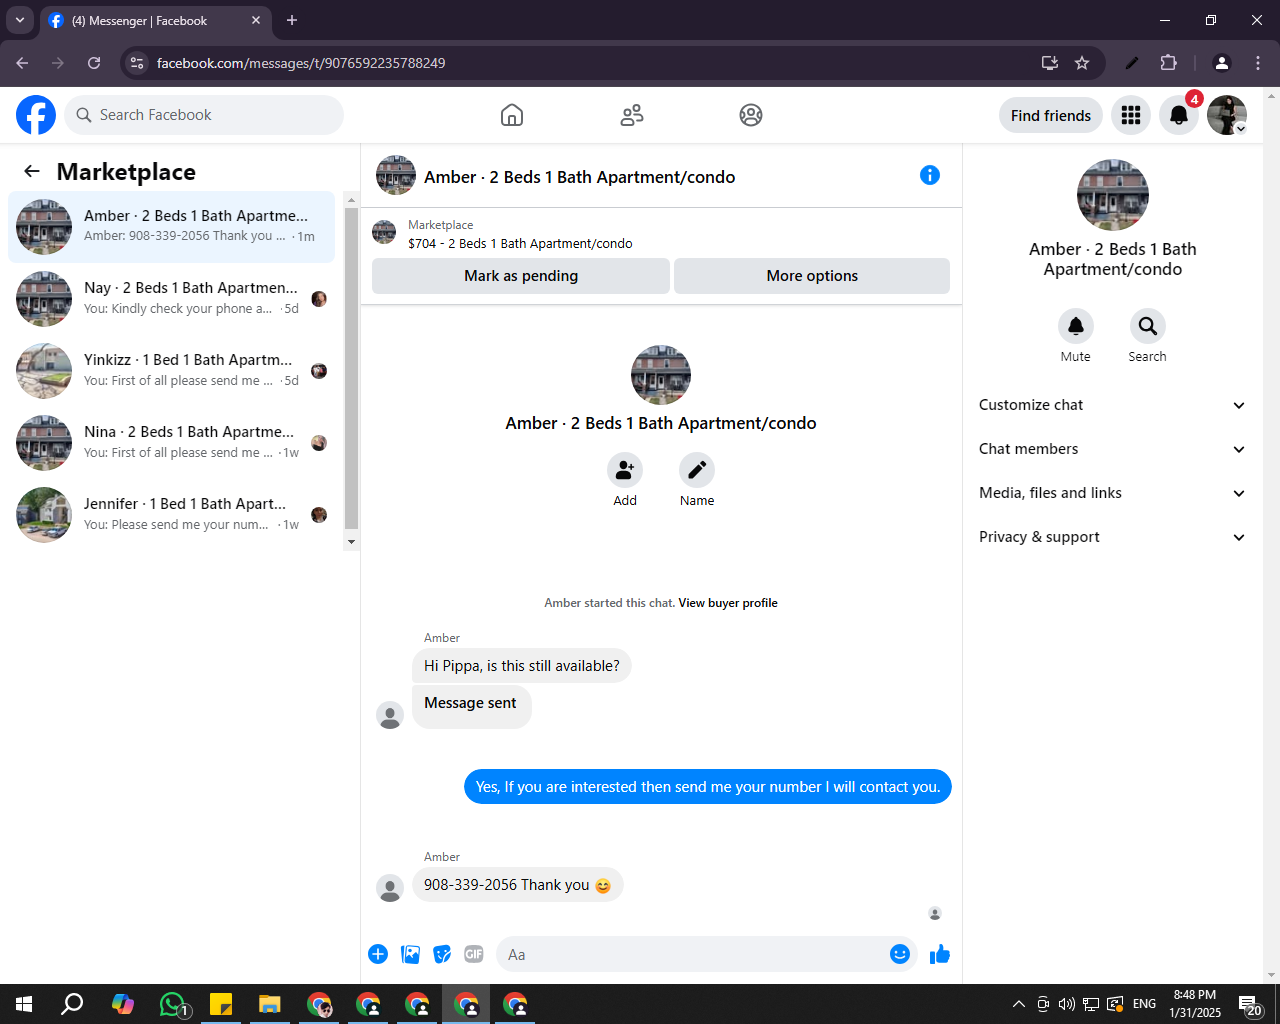Open the Jennifer conversation in chat list
Viewport: 1280px width, 1024px height.
pyautogui.click(x=171, y=515)
